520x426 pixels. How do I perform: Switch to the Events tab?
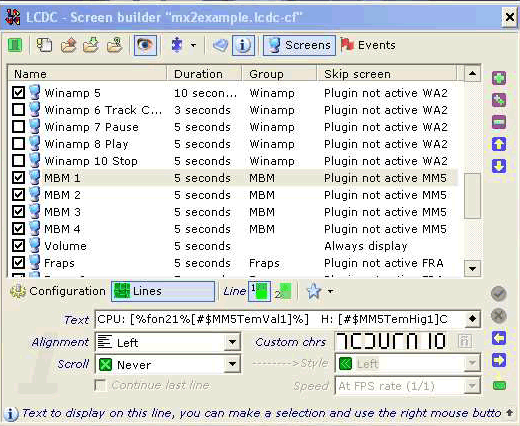368,45
